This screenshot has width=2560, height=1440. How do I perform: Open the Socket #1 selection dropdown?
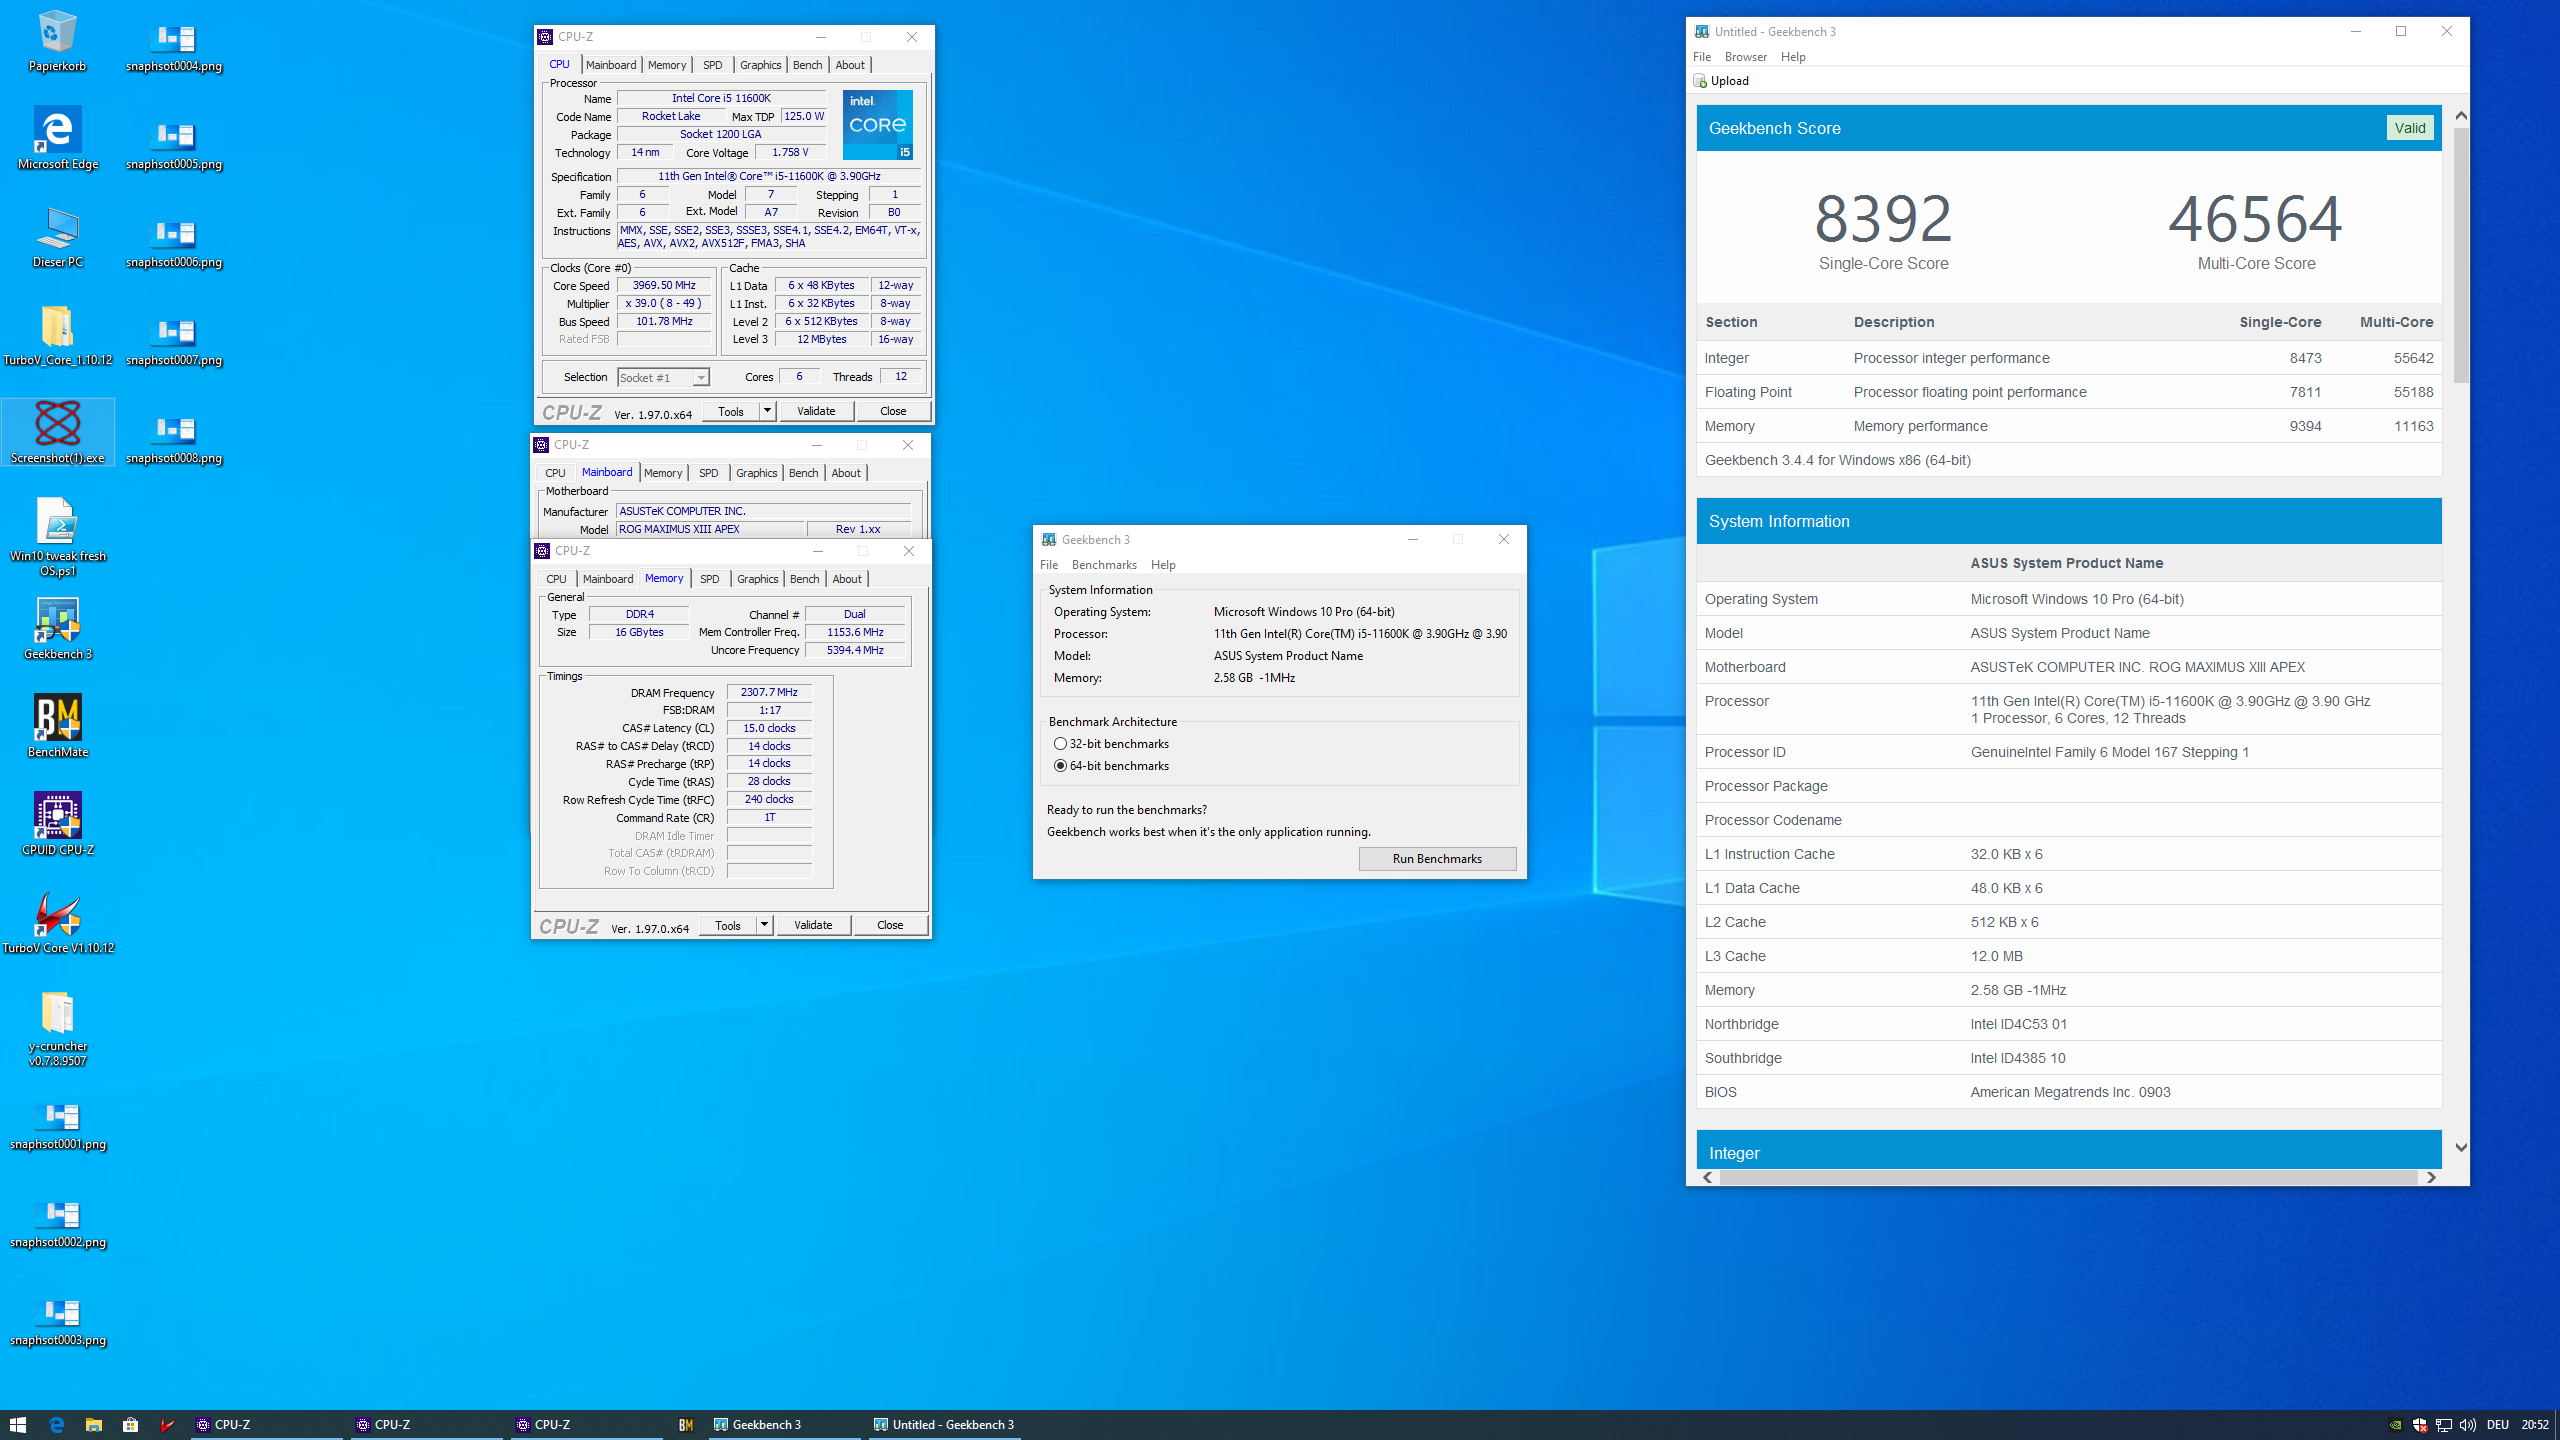(x=663, y=378)
